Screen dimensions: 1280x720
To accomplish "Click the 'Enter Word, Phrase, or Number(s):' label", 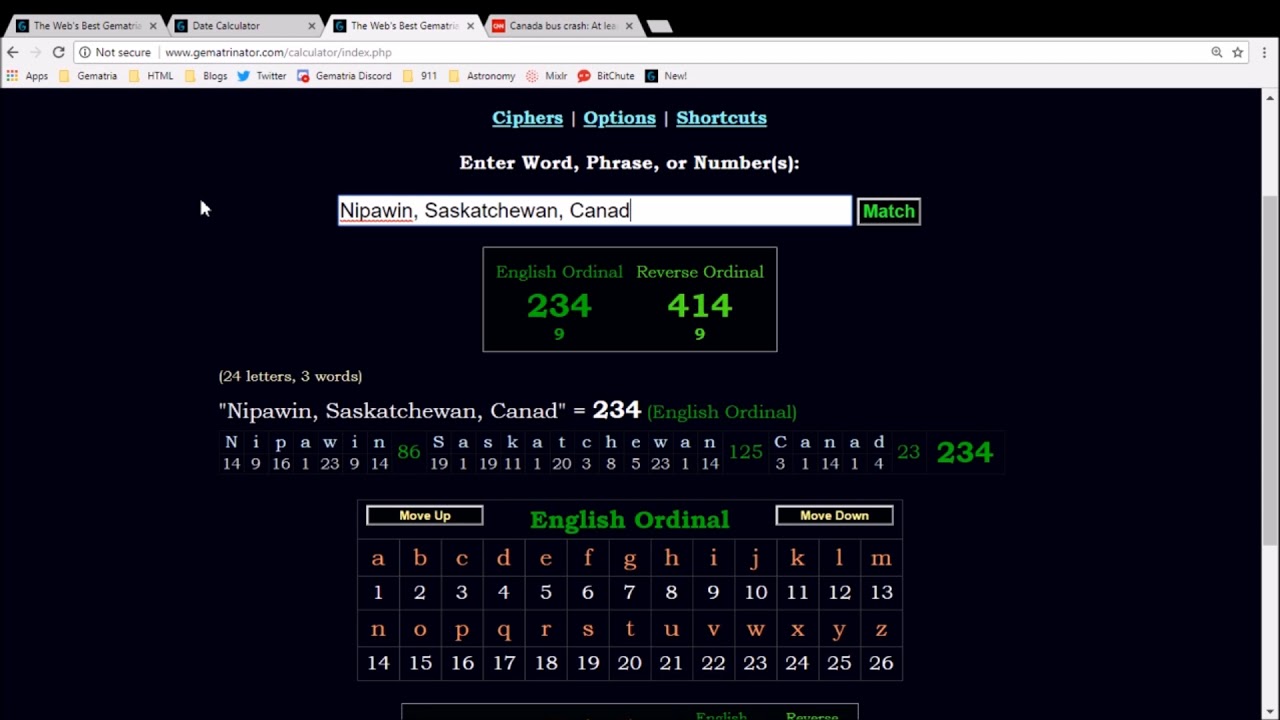I will pyautogui.click(x=629, y=163).
